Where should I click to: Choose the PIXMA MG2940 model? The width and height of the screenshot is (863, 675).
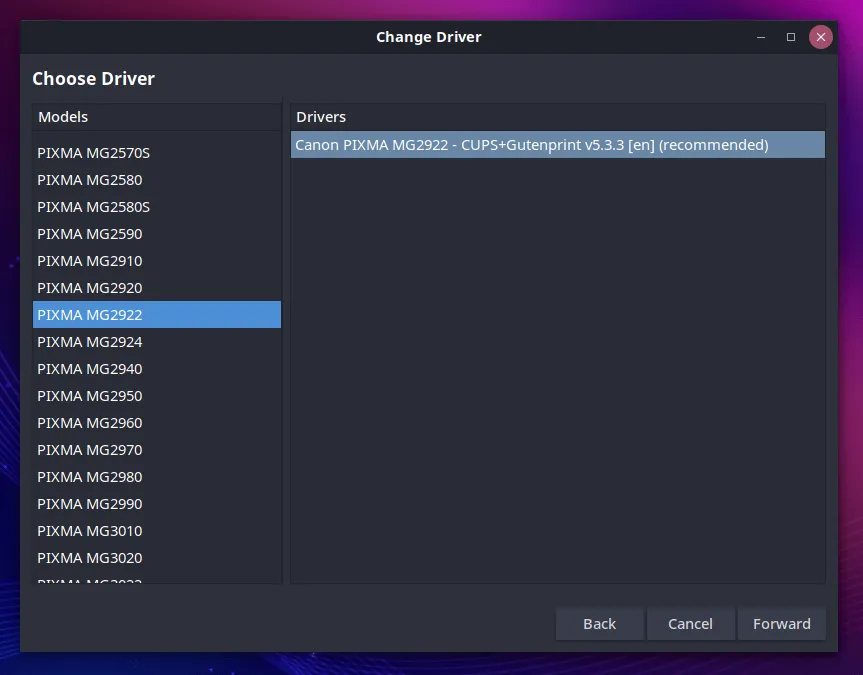[x=90, y=369]
